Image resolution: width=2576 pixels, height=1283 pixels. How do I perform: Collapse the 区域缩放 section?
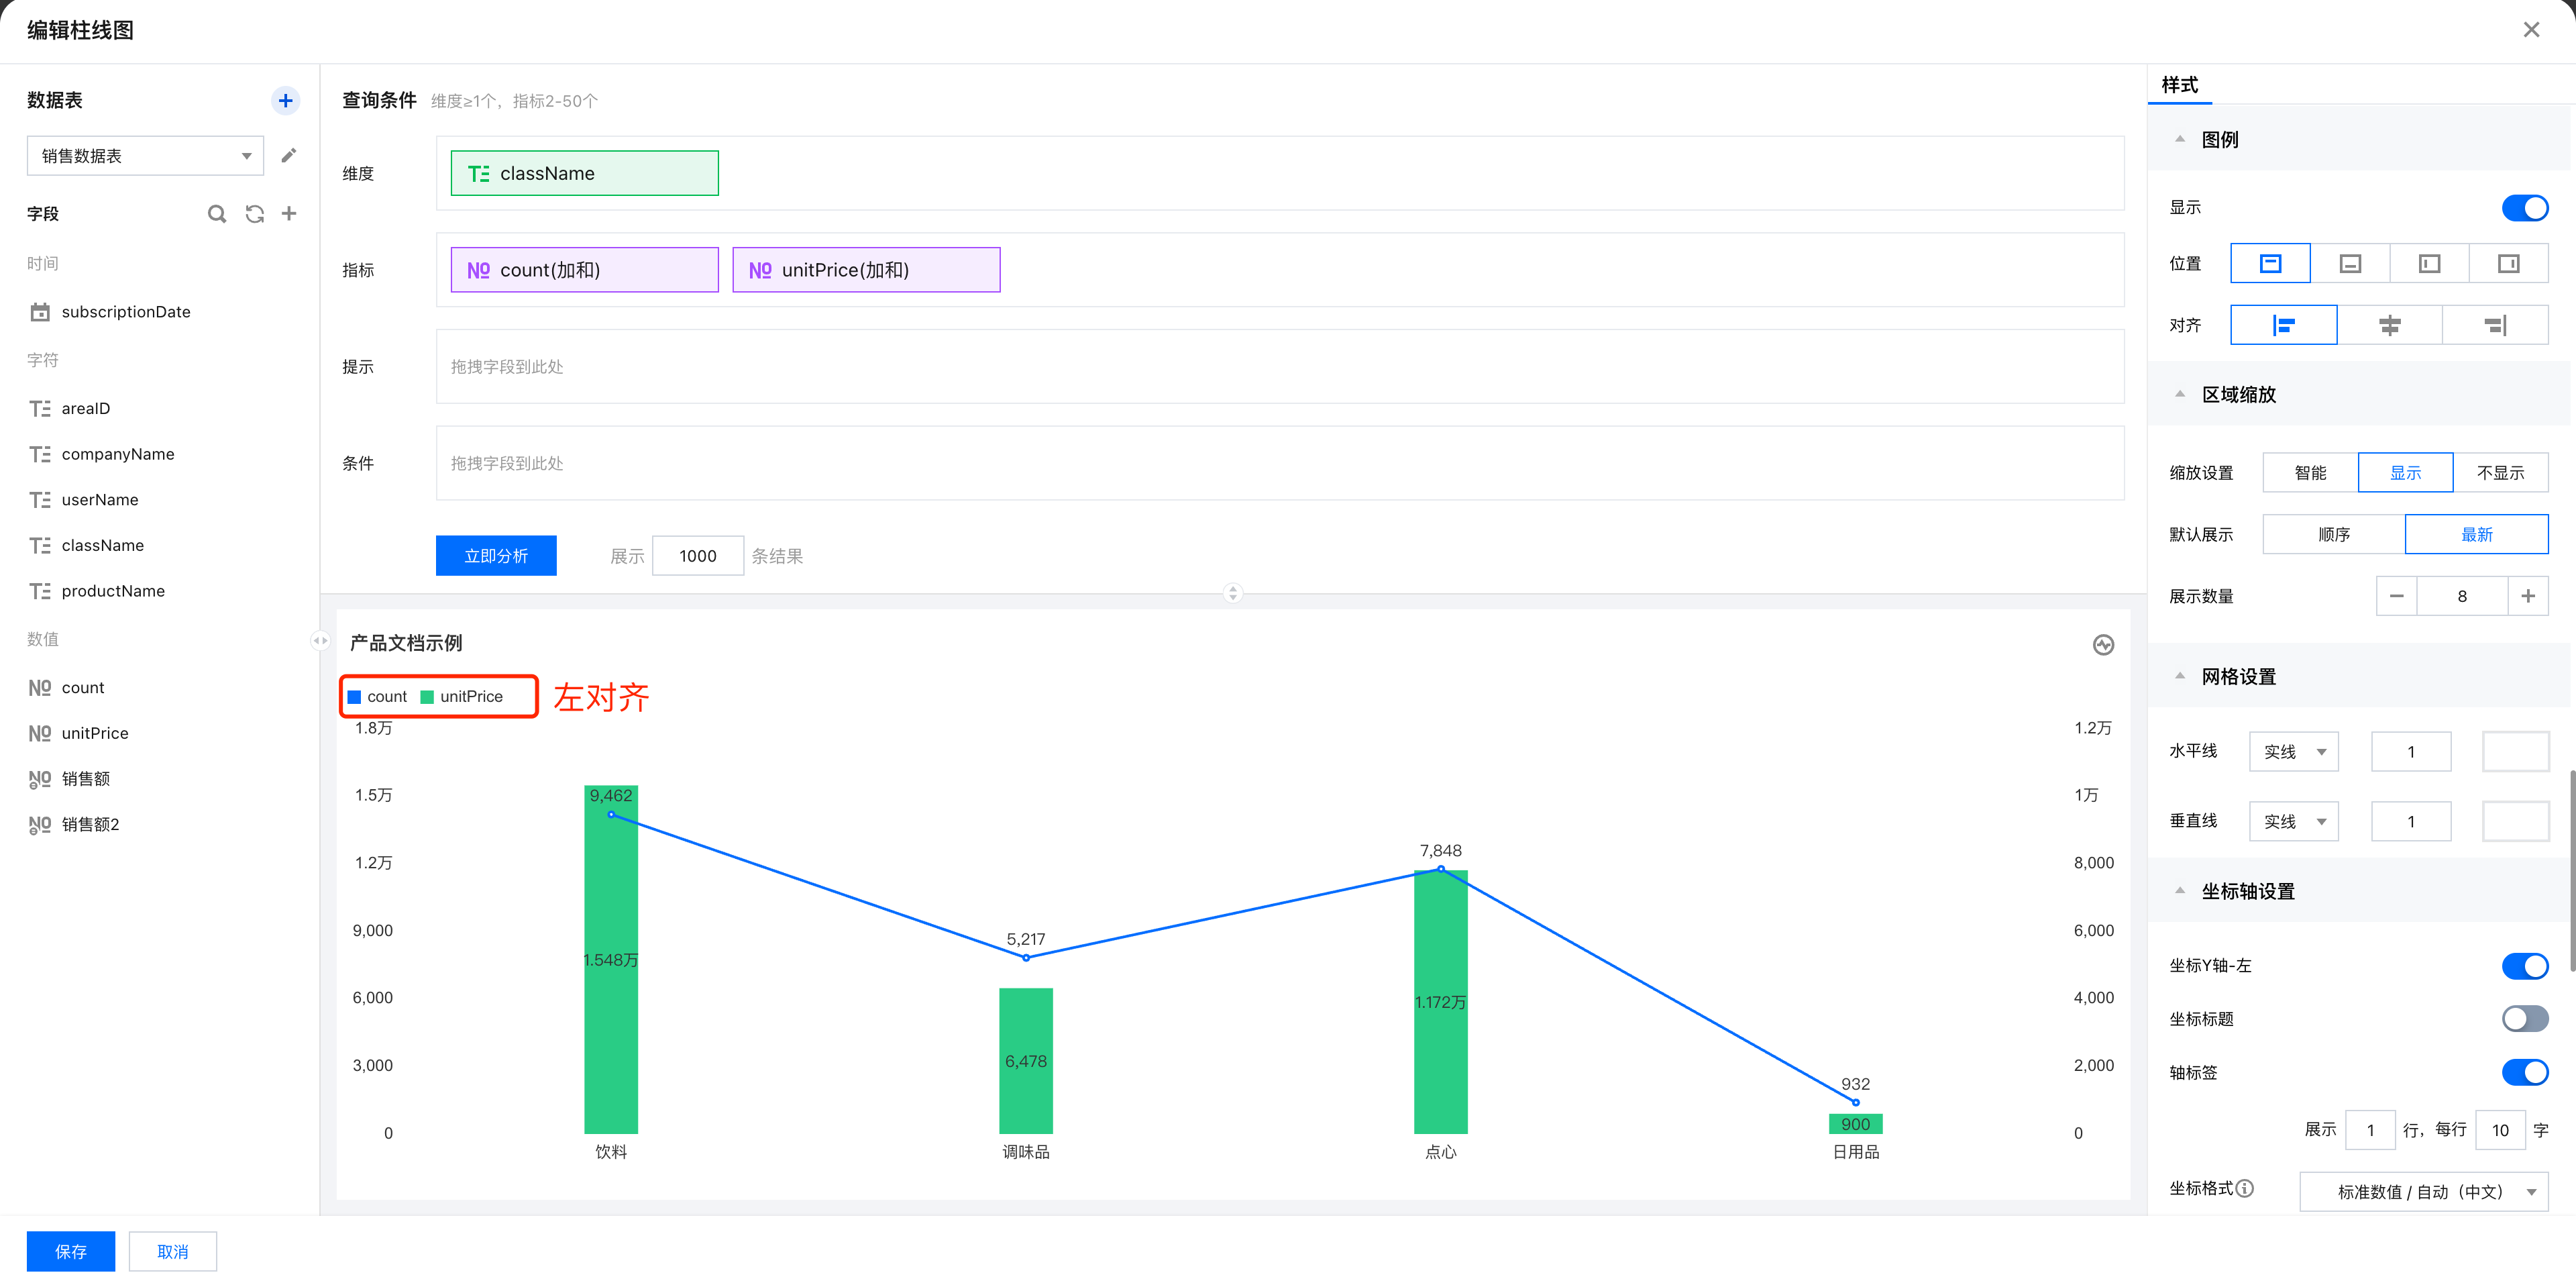click(2180, 394)
